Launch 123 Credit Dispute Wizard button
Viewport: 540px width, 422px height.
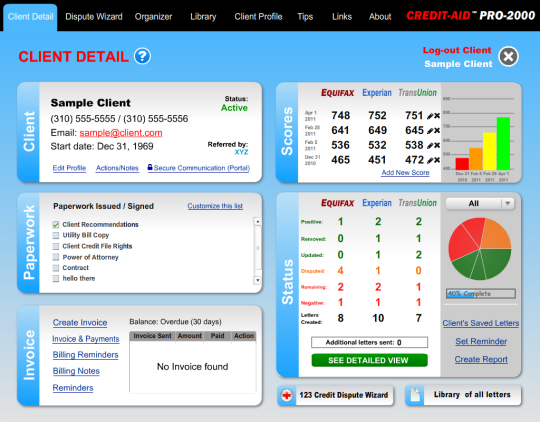click(335, 395)
